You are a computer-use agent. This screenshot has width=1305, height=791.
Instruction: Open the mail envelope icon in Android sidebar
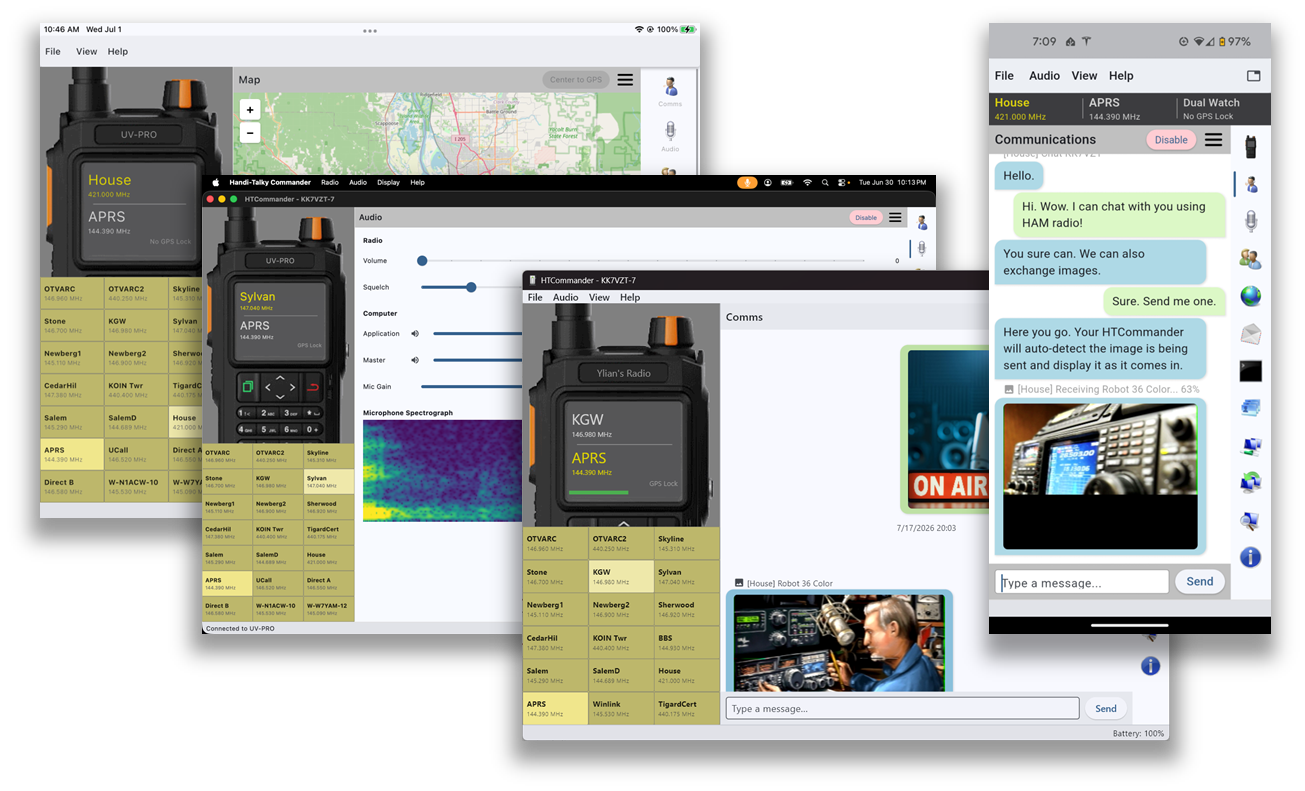(1250, 334)
